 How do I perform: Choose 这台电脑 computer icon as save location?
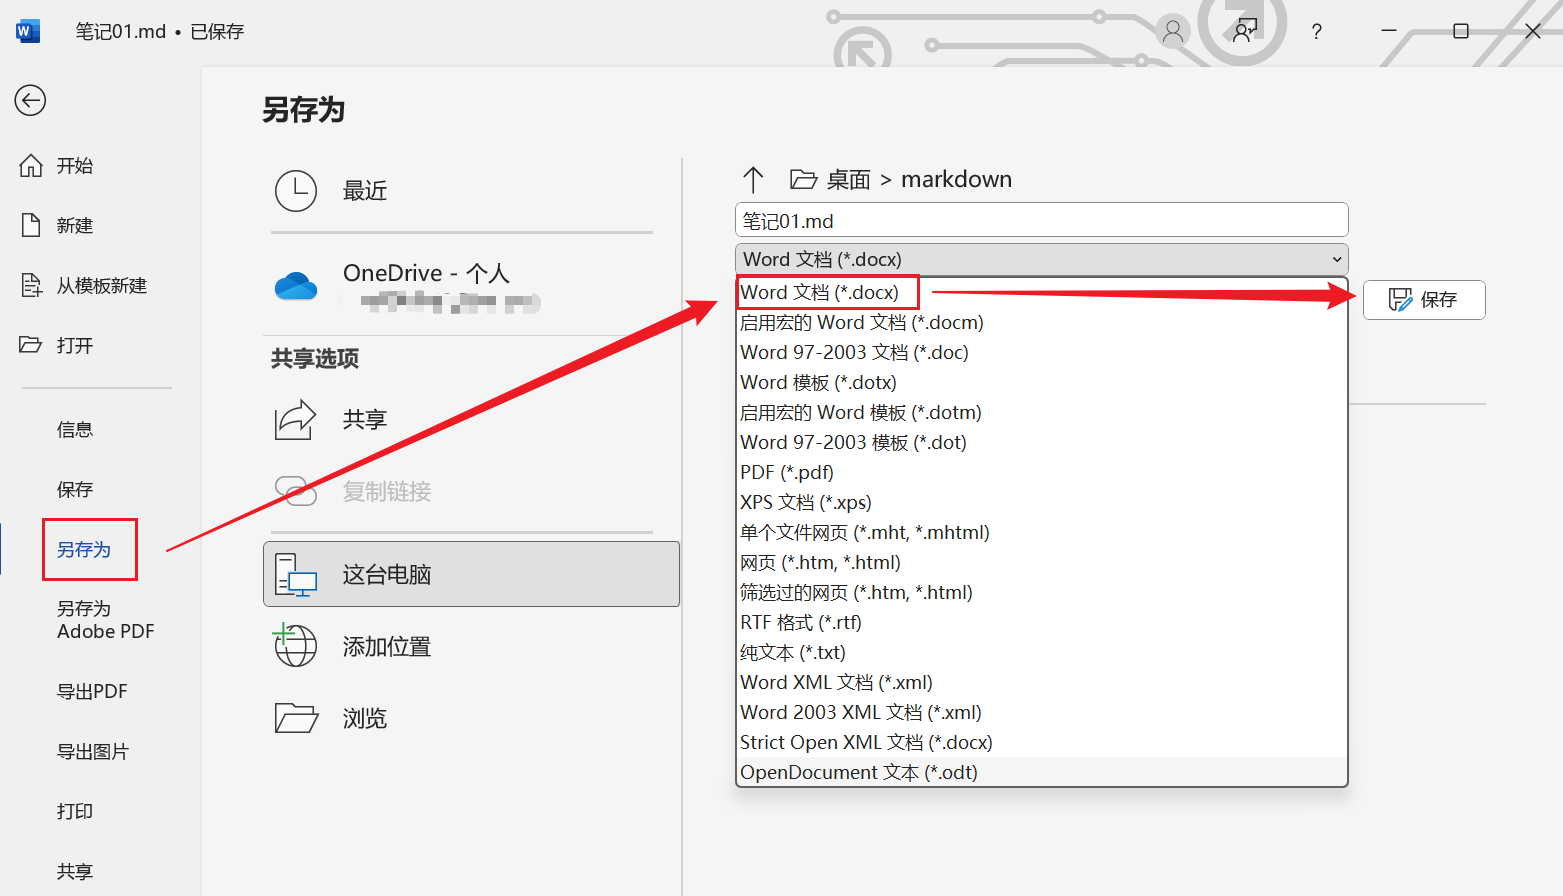click(x=296, y=574)
